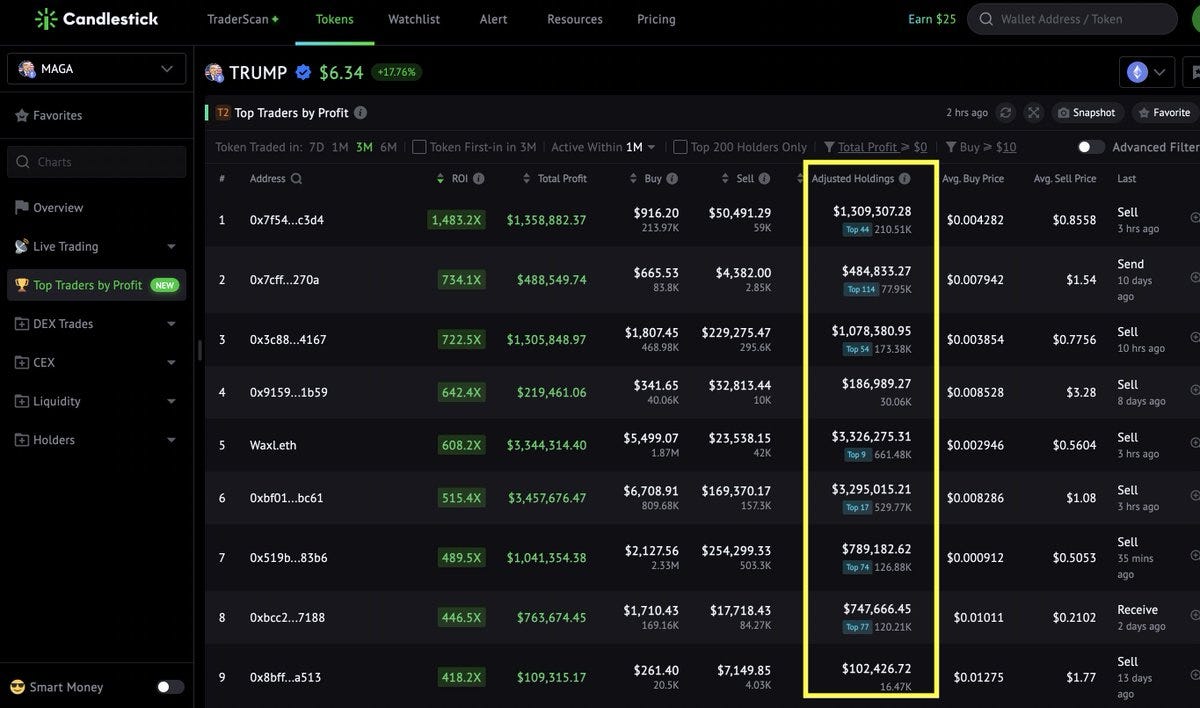The image size is (1200, 708).
Task: Turn on the Advanced Filter toggle
Action: 1091,147
